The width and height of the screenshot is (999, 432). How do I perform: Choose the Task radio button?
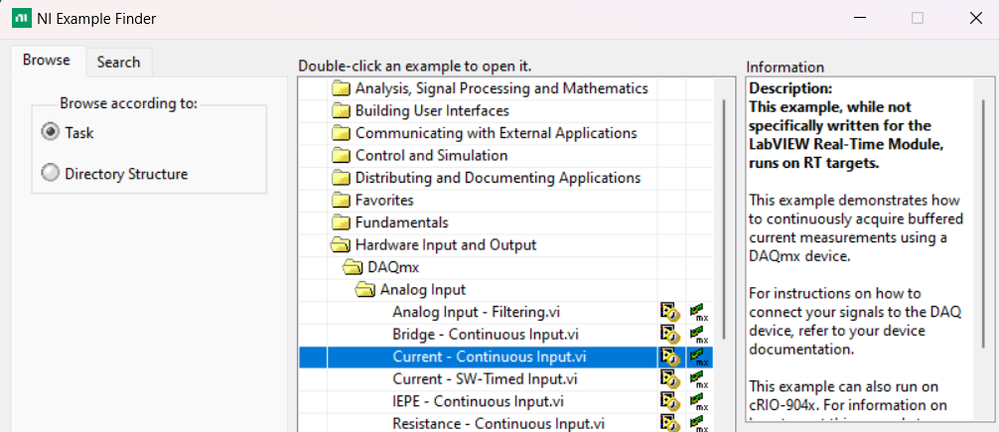coord(50,133)
